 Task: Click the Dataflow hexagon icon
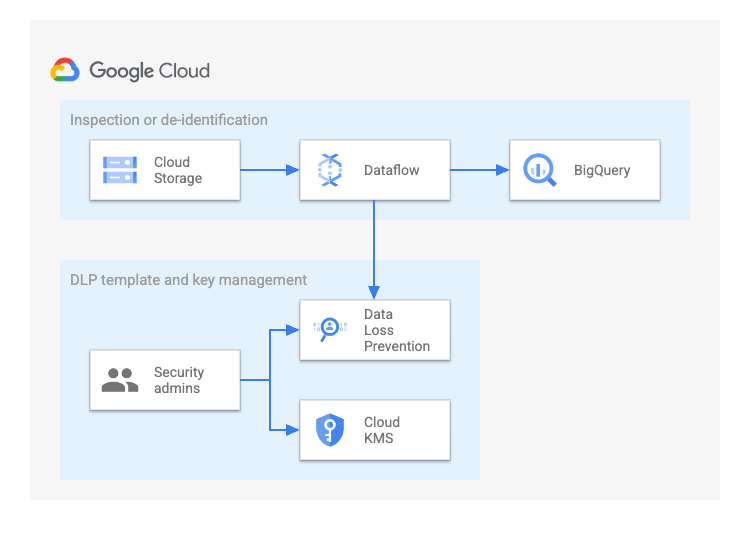(330, 170)
